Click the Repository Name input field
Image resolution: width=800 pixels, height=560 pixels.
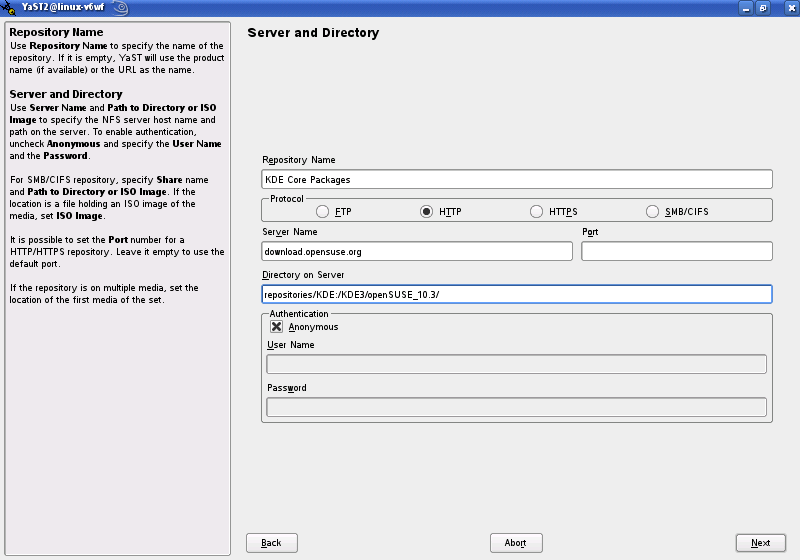click(x=517, y=179)
